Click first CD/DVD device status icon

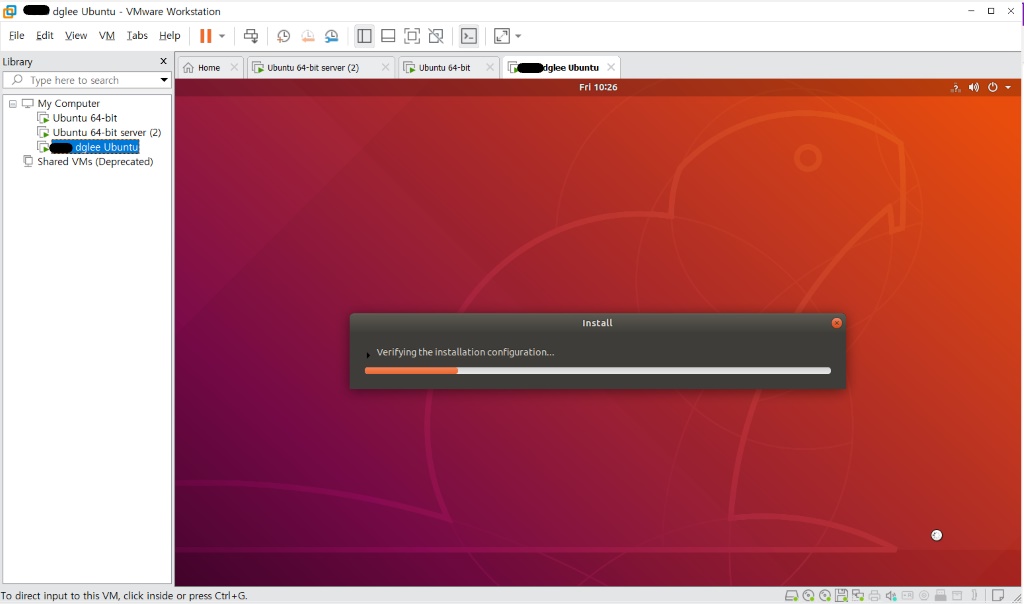coord(808,595)
